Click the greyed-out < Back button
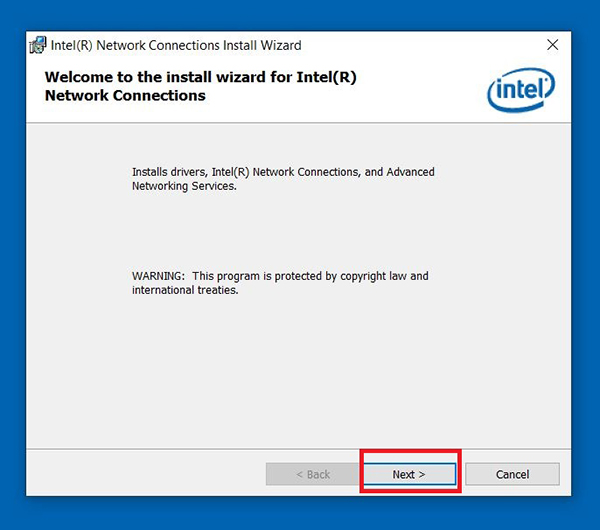The height and width of the screenshot is (530, 600). 313,474
